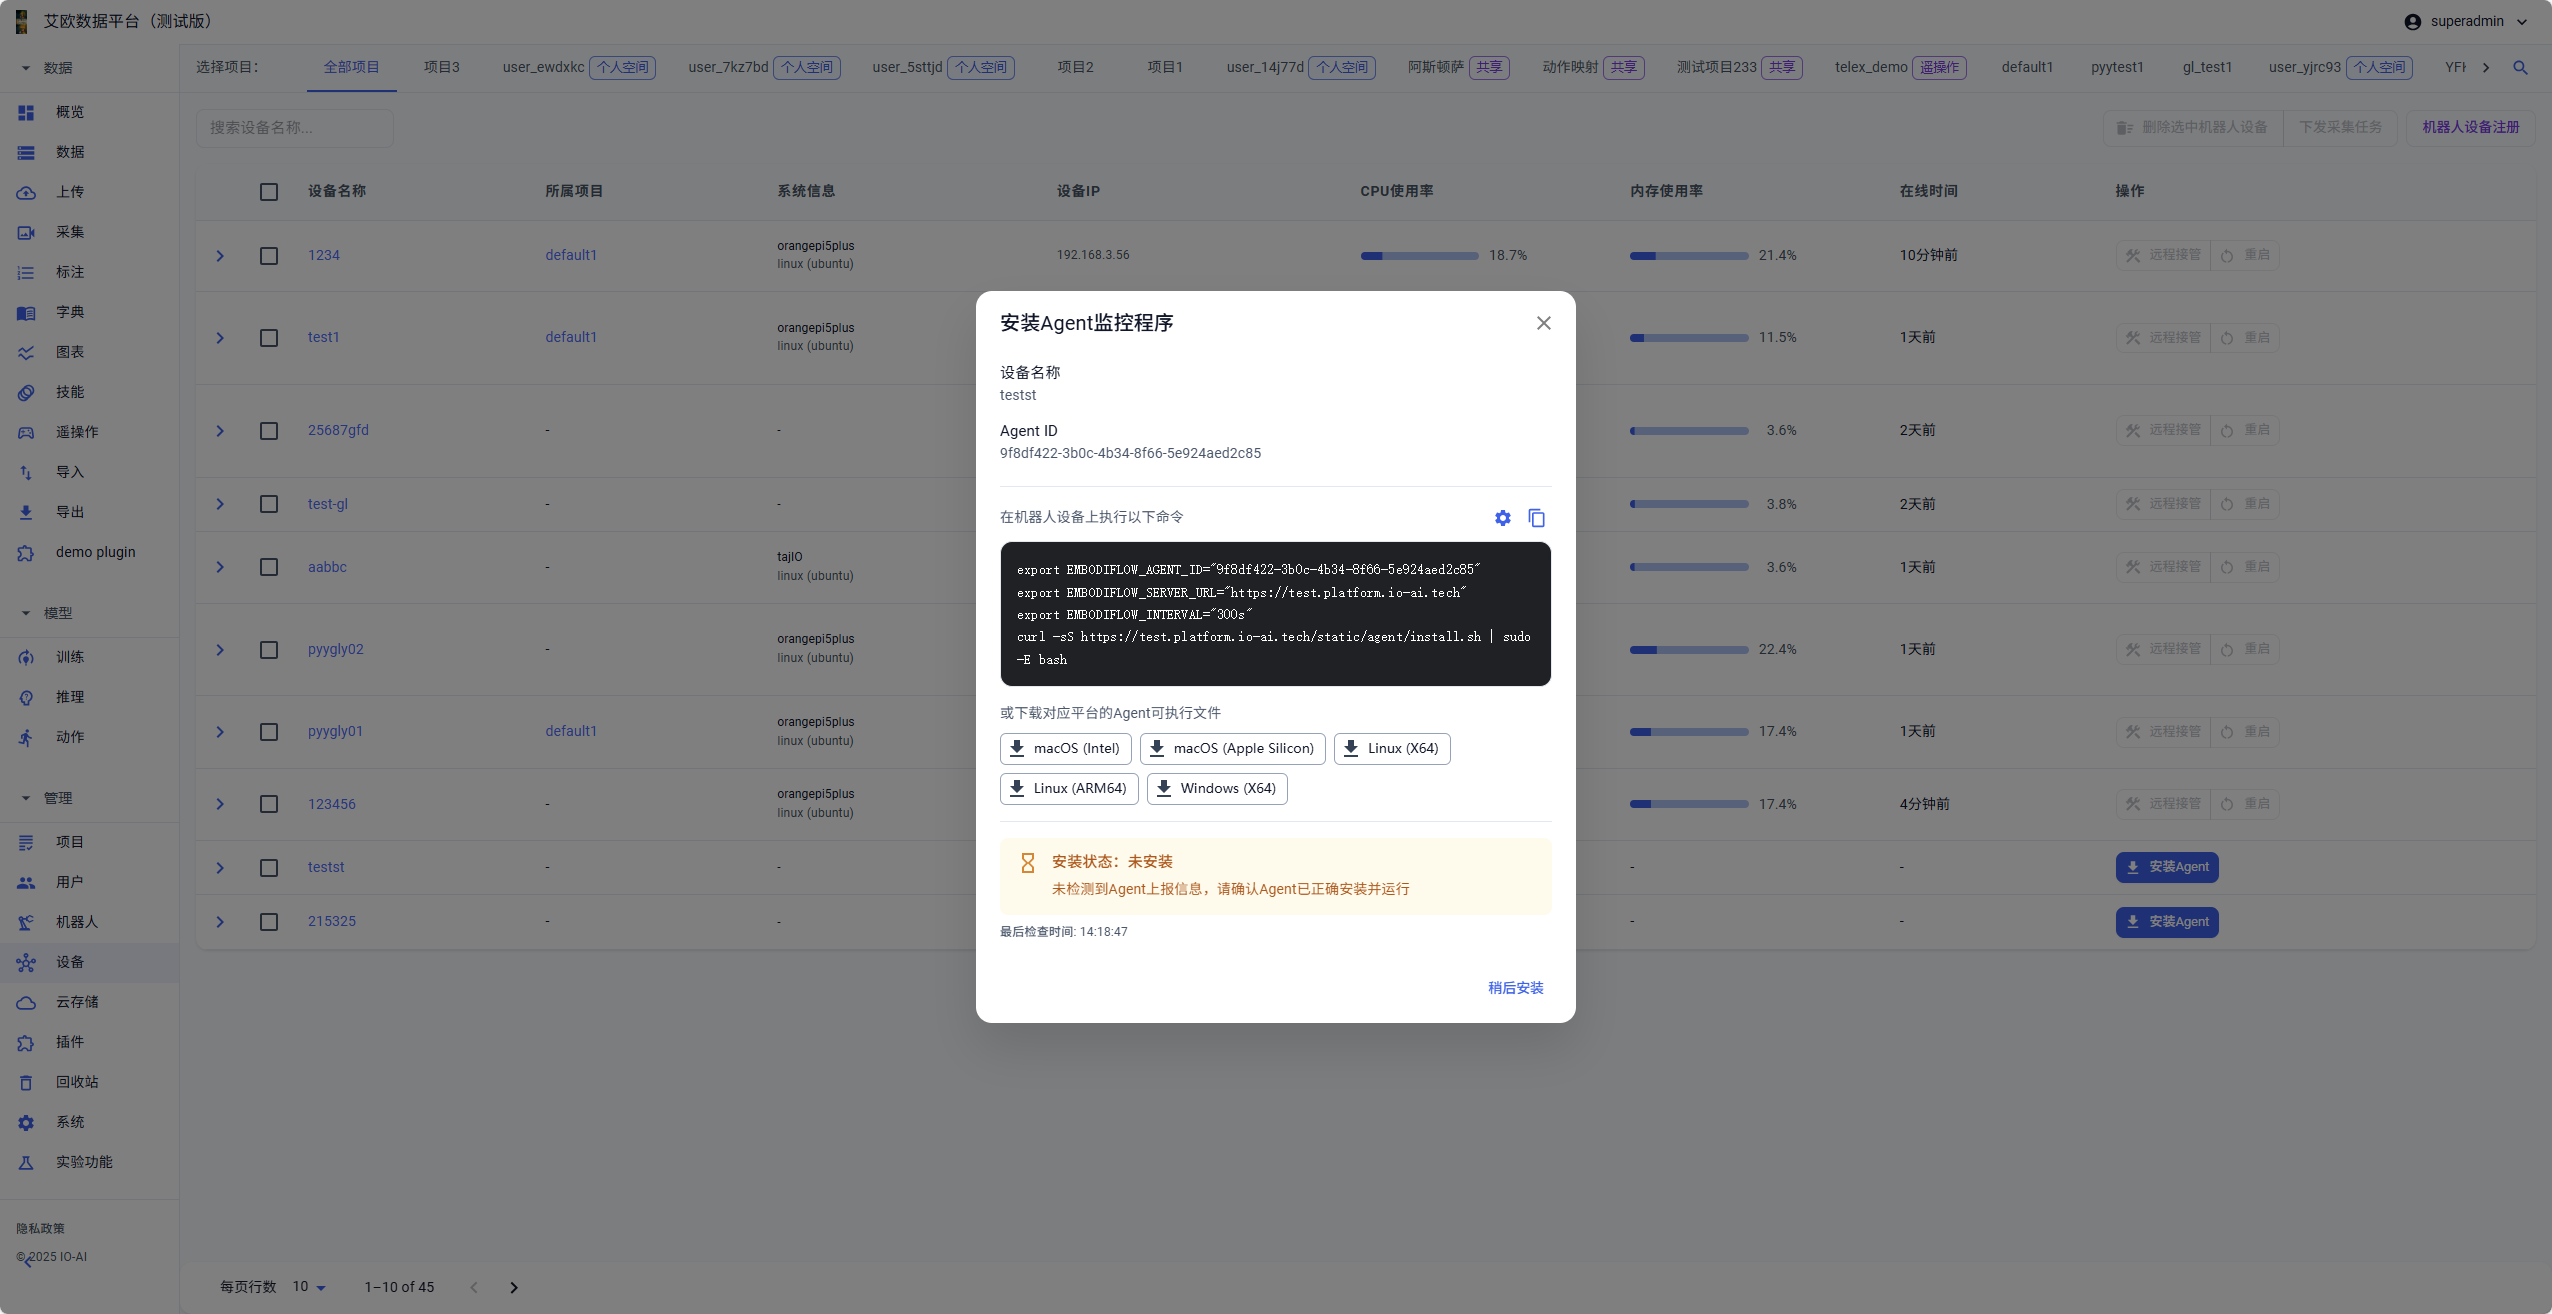2552x1314 pixels.
Task: Open the experimental features flask icon
Action: tap(26, 1162)
